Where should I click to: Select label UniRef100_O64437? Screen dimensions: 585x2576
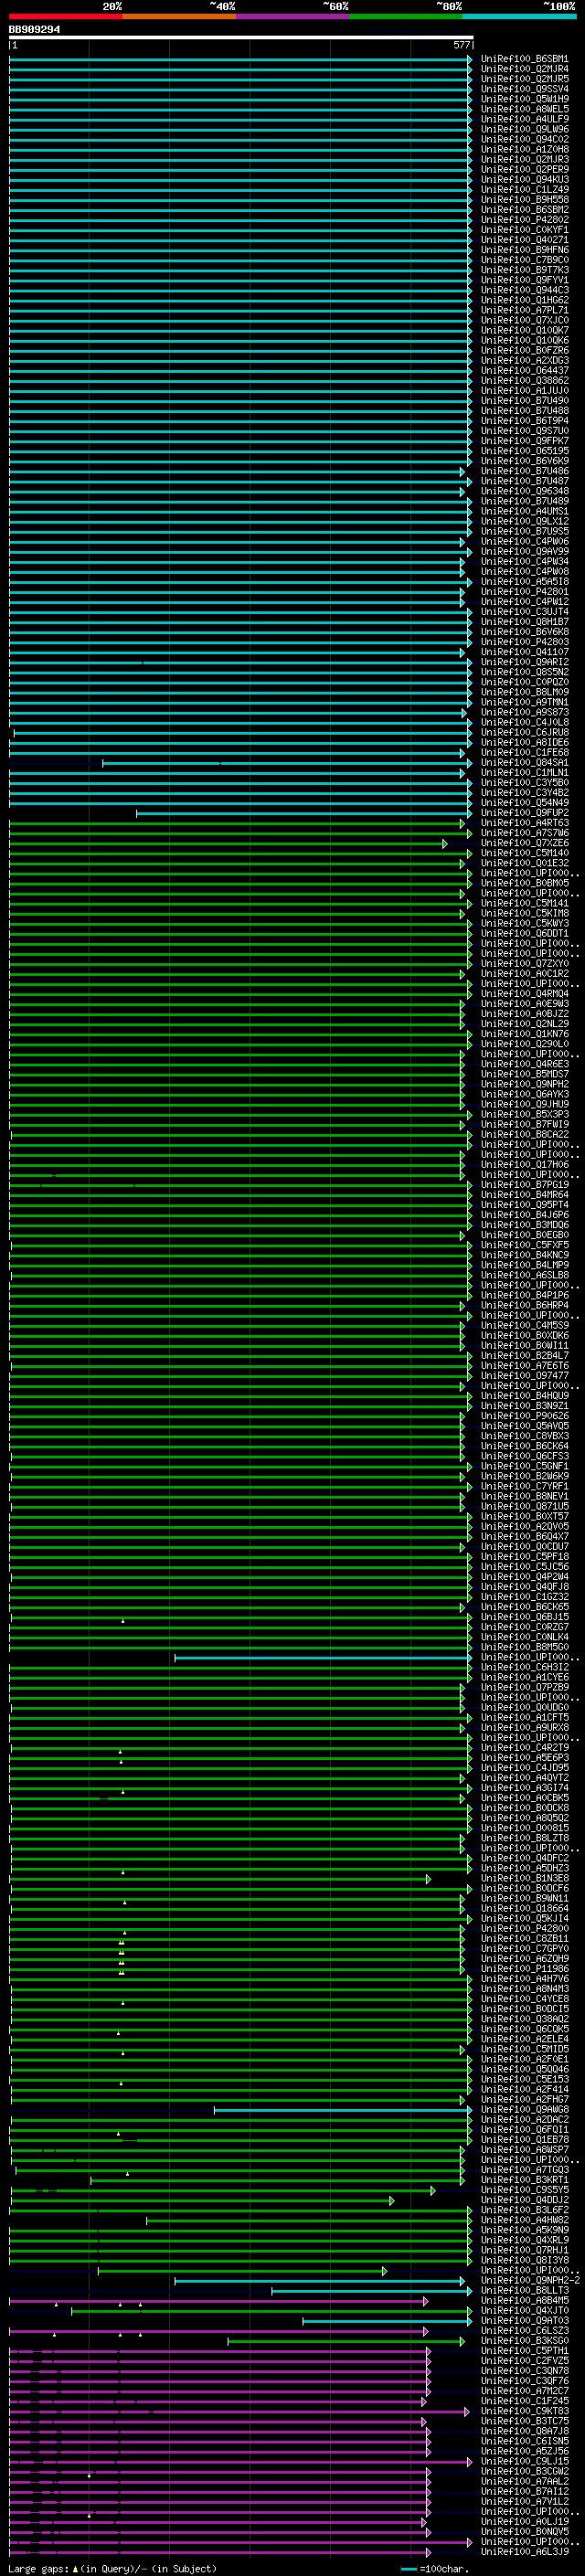click(525, 370)
